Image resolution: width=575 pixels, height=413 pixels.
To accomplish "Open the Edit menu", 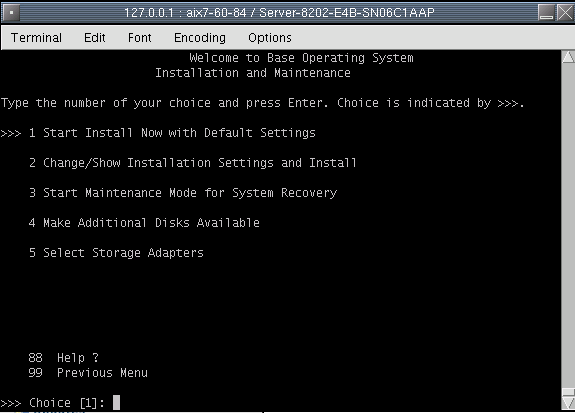I will (x=95, y=38).
